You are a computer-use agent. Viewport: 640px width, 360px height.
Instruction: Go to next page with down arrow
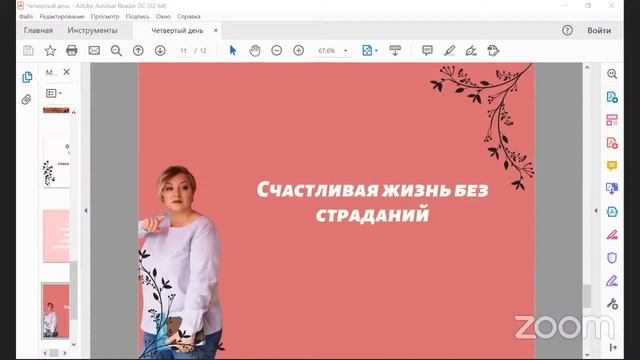160,51
